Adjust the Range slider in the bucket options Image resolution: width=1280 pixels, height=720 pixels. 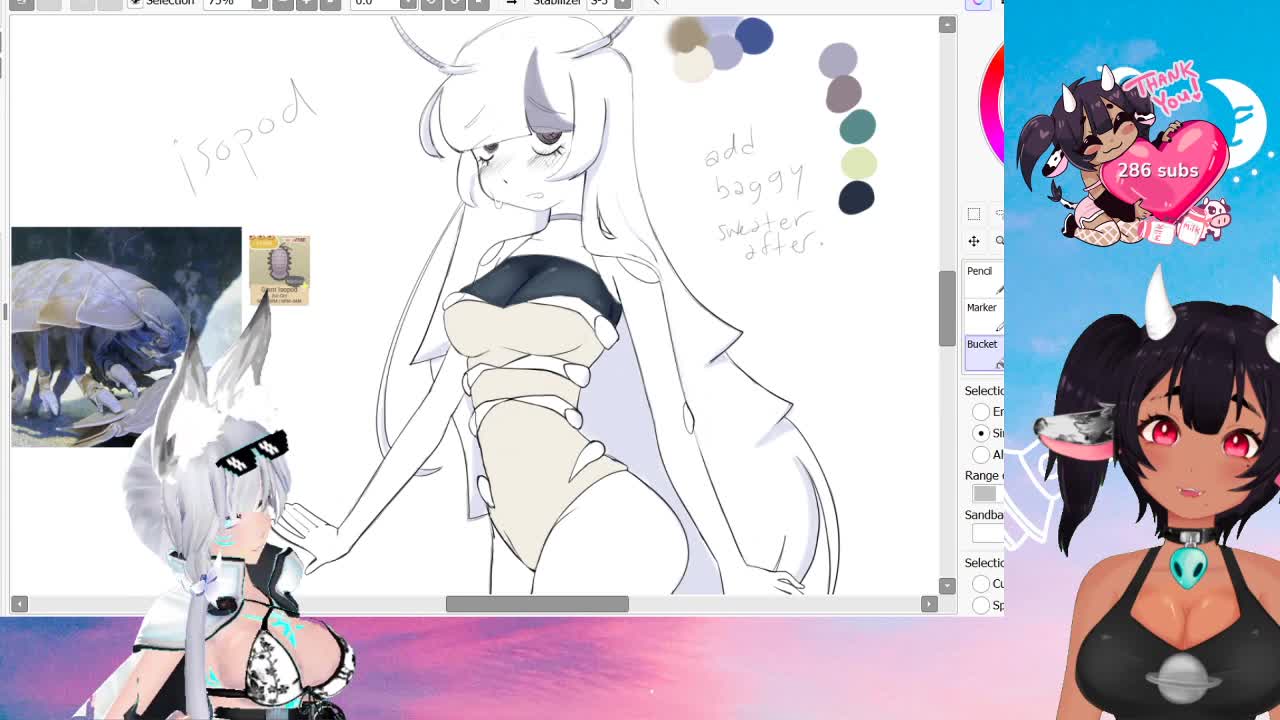[986, 494]
